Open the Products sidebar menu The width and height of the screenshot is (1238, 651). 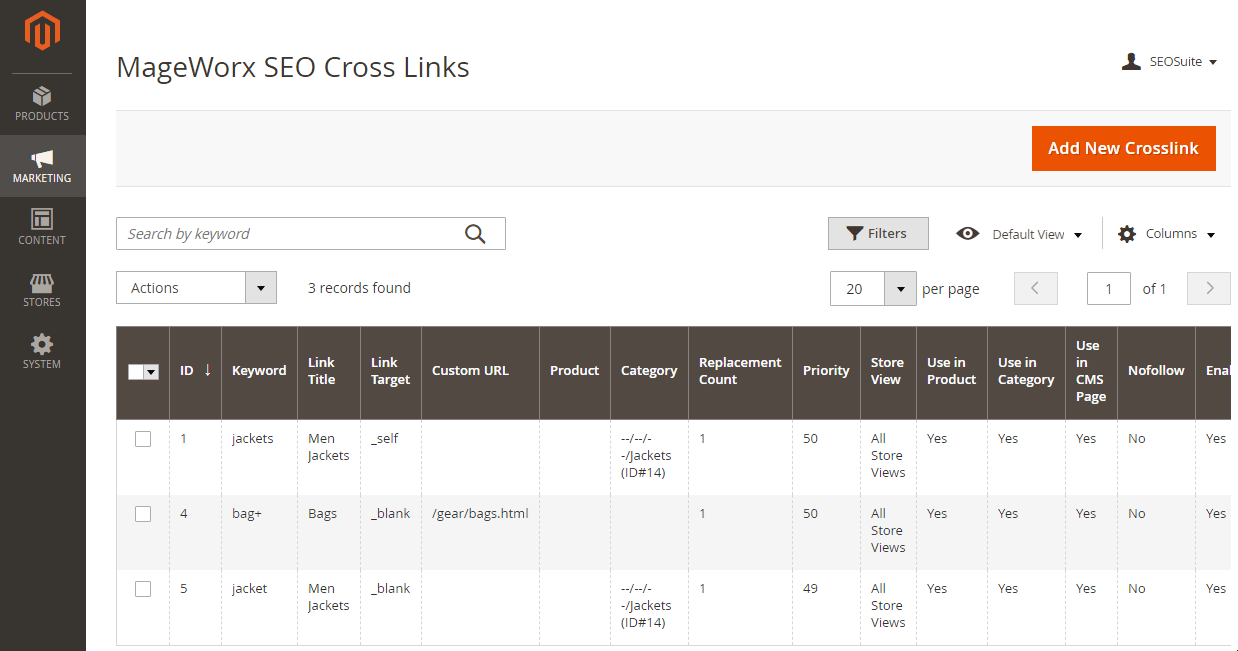tap(42, 104)
